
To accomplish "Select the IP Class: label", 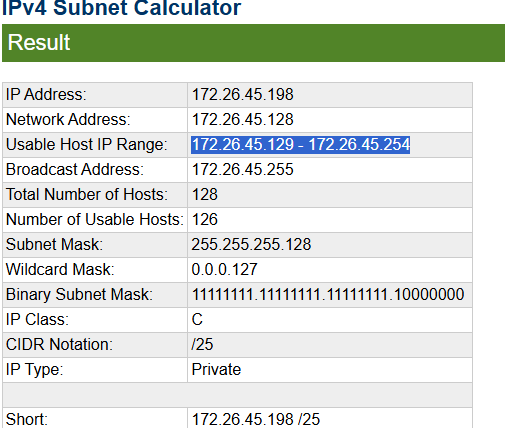I will tap(37, 319).
